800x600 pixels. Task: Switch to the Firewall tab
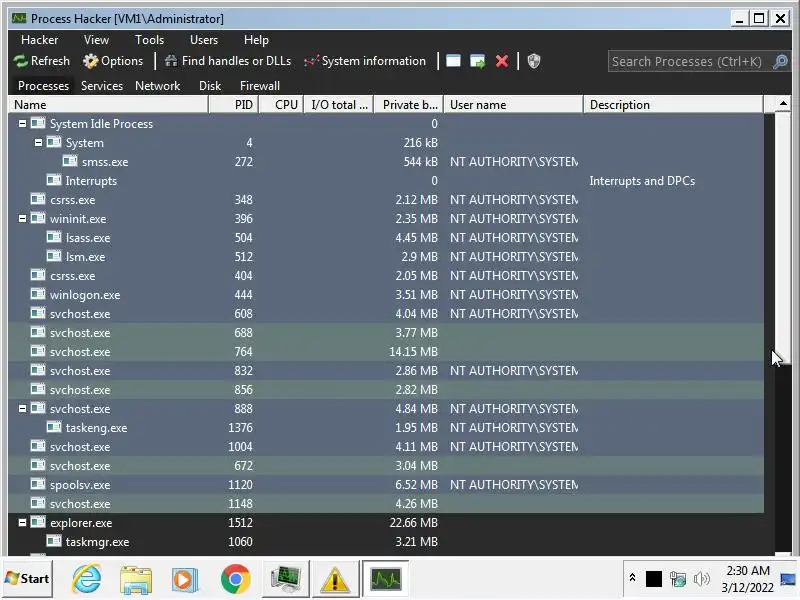(260, 86)
